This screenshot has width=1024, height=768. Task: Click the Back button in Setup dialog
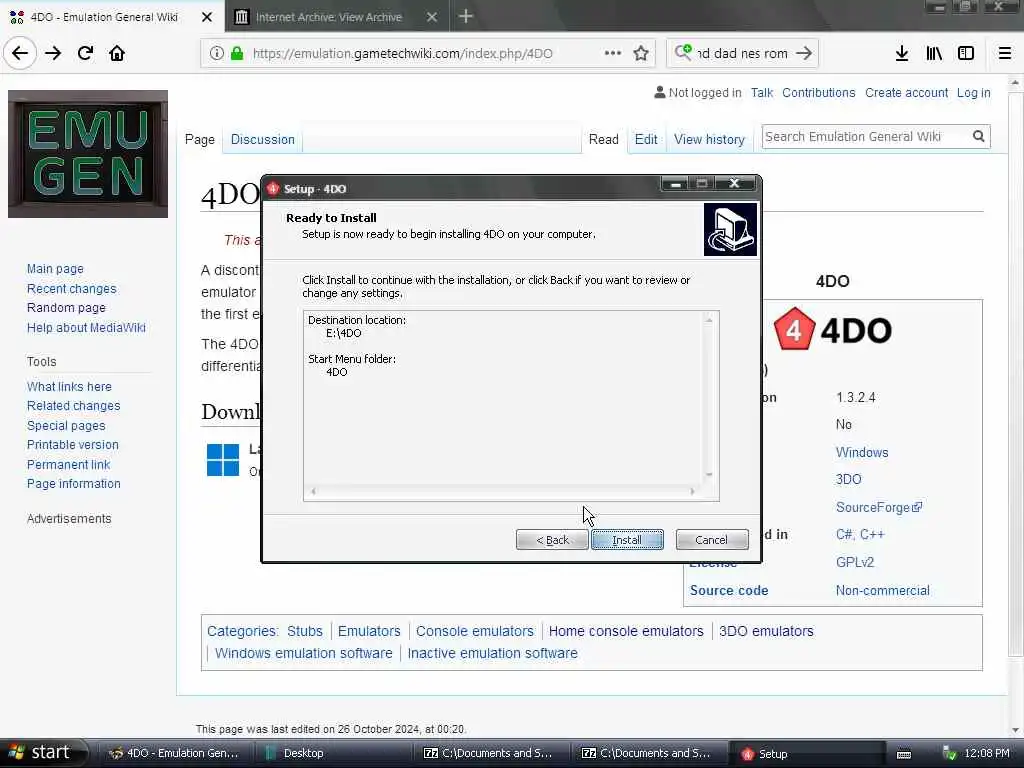click(x=552, y=540)
